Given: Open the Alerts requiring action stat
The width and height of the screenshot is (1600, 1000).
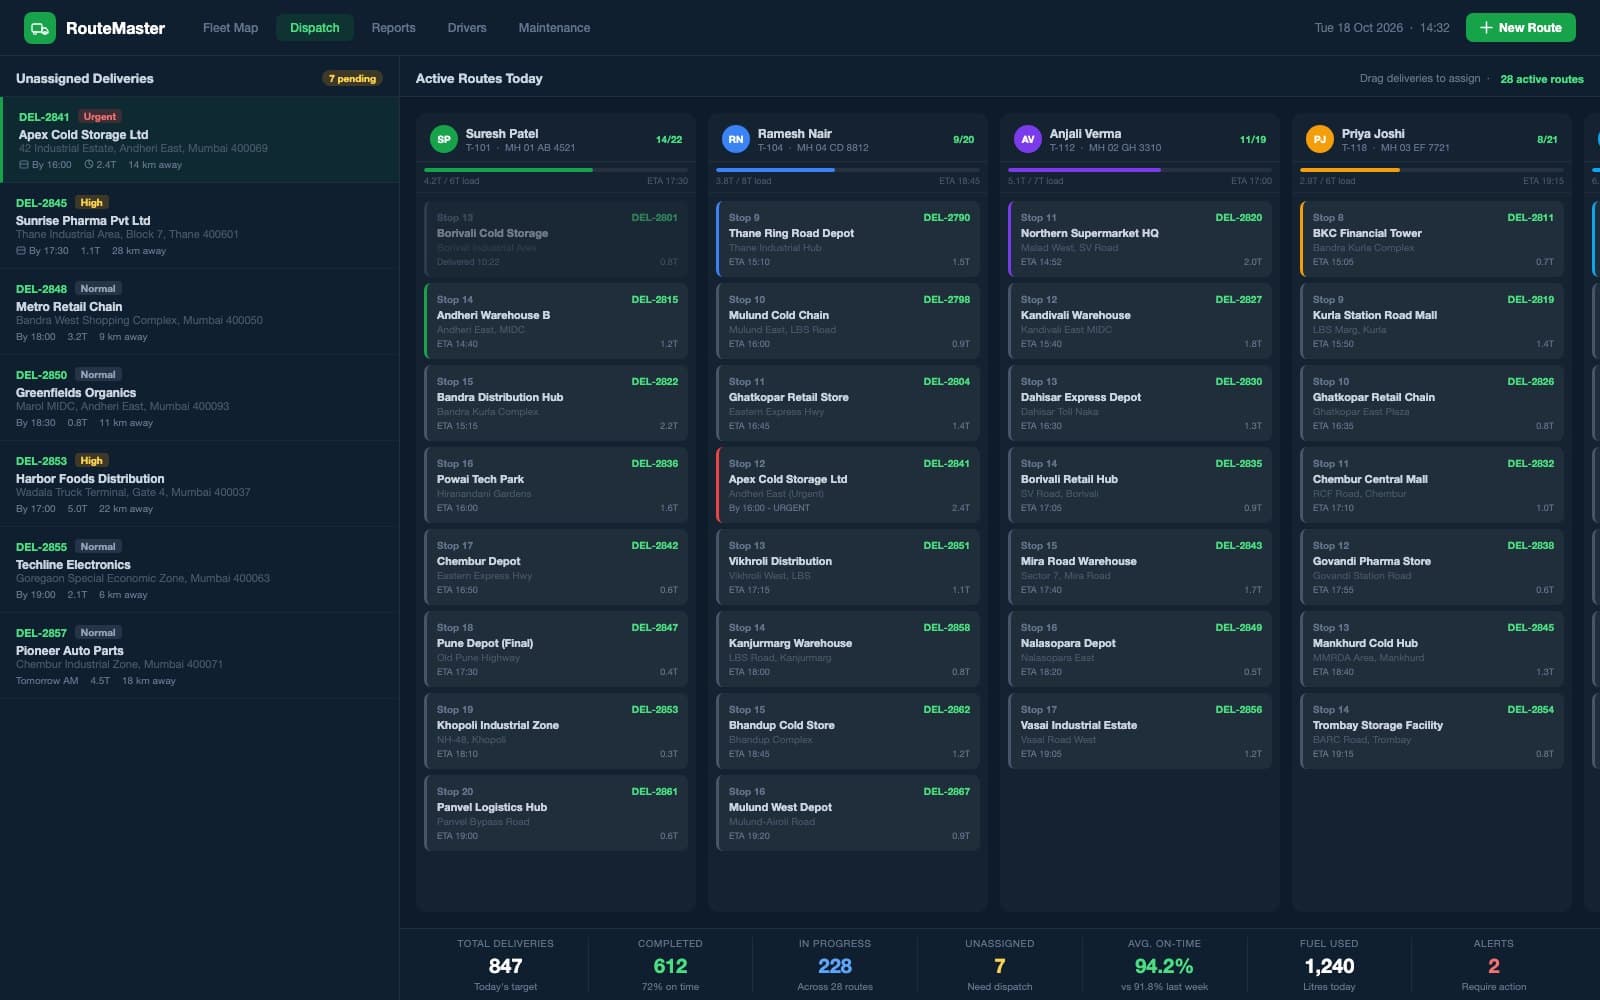Looking at the screenshot, I should pyautogui.click(x=1493, y=966).
